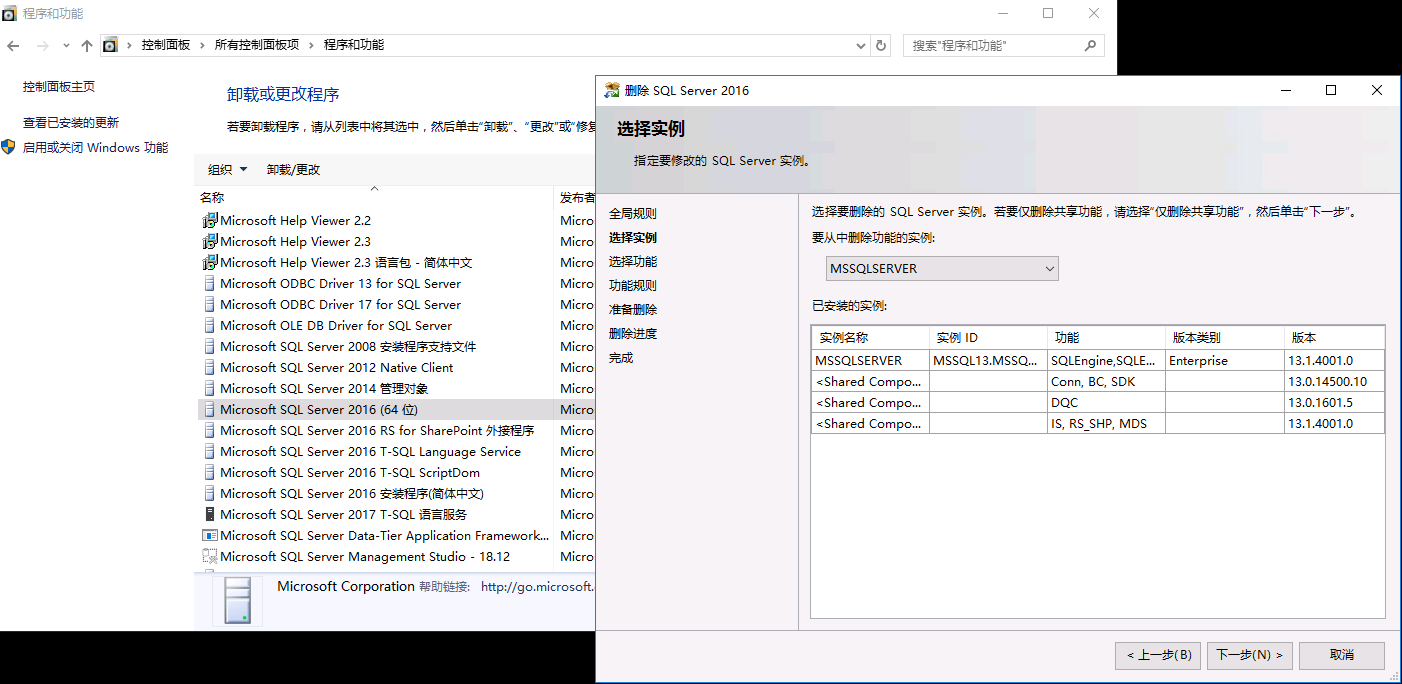Click the DQC features cell
This screenshot has width=1402, height=684.
tap(1106, 403)
